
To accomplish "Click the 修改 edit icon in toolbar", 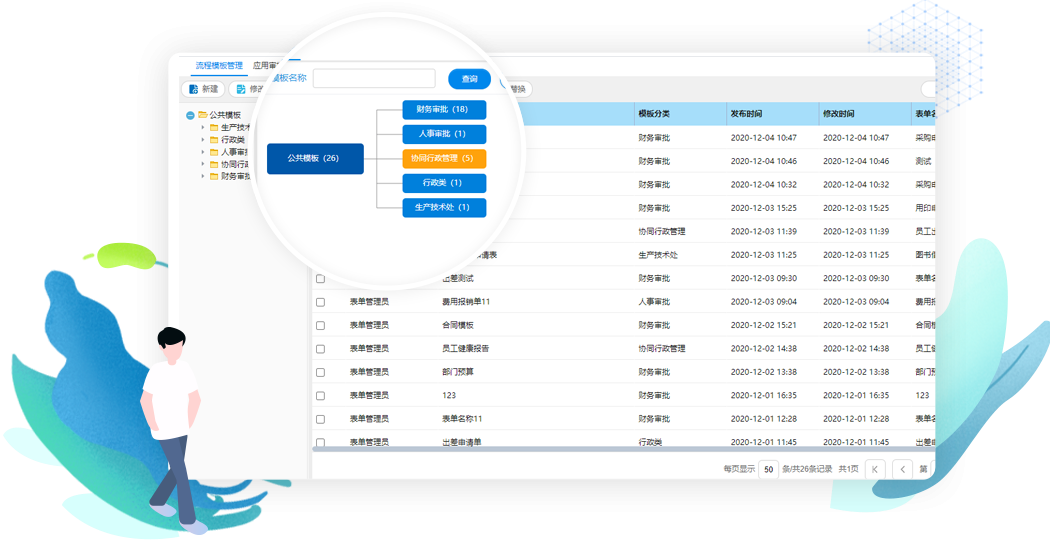I will click(x=241, y=89).
